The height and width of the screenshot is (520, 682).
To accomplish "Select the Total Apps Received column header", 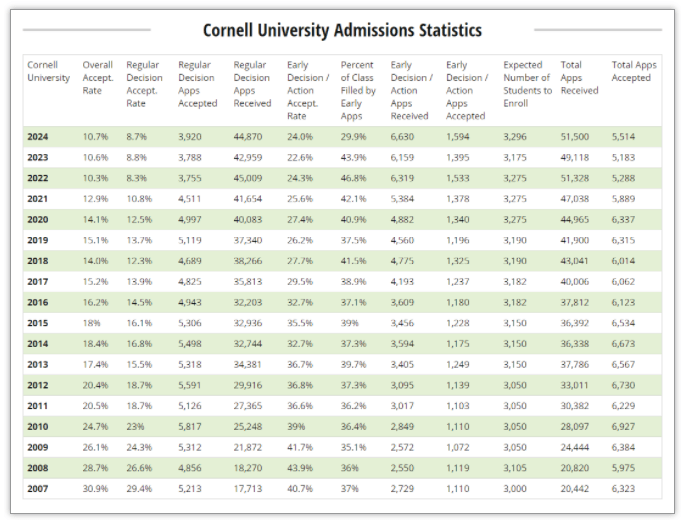I will 579,78.
